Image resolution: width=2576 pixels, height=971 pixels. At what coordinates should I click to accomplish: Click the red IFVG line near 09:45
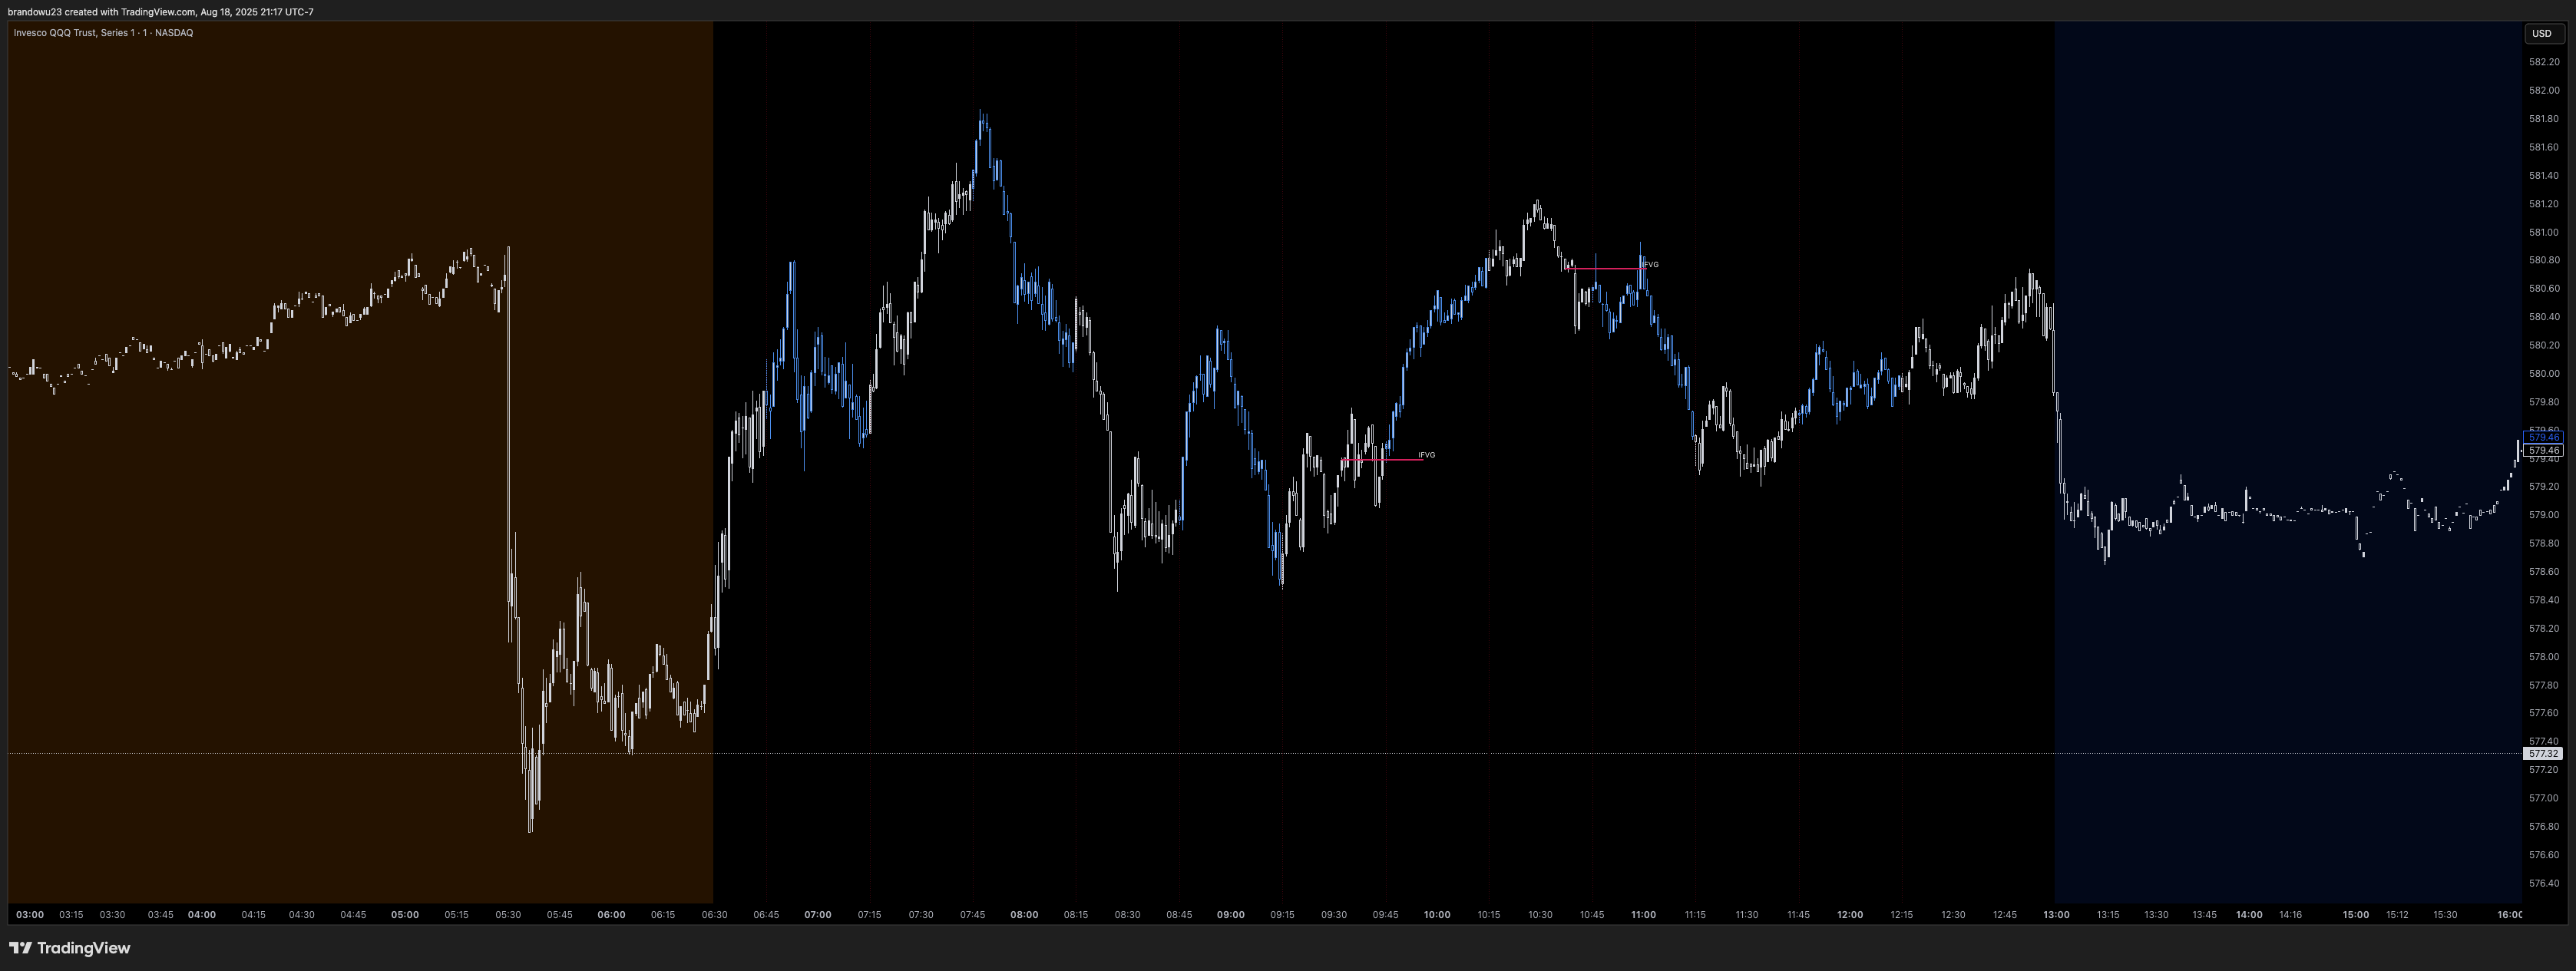coord(1382,460)
